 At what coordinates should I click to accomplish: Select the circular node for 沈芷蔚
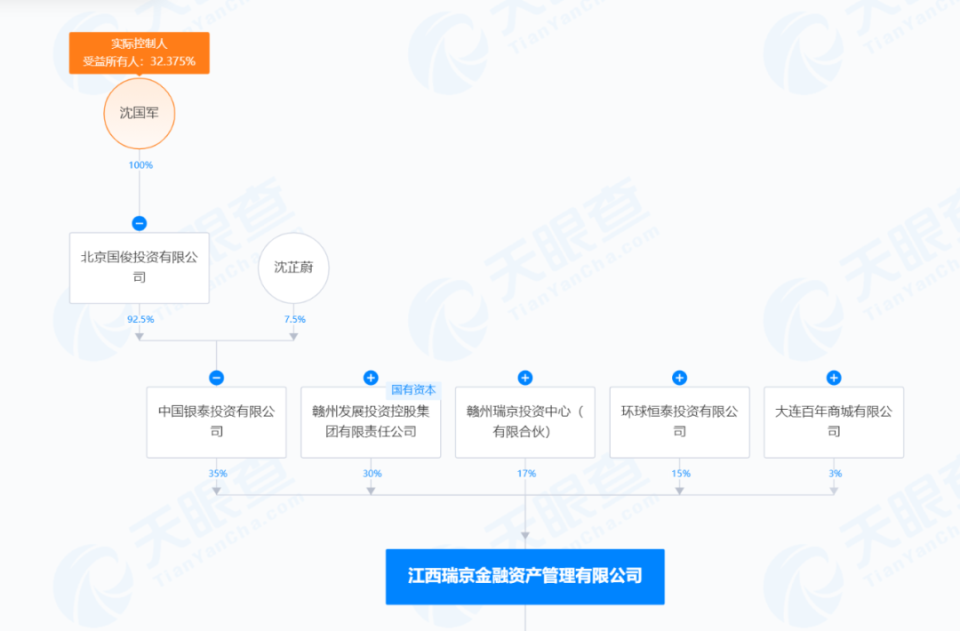292,268
